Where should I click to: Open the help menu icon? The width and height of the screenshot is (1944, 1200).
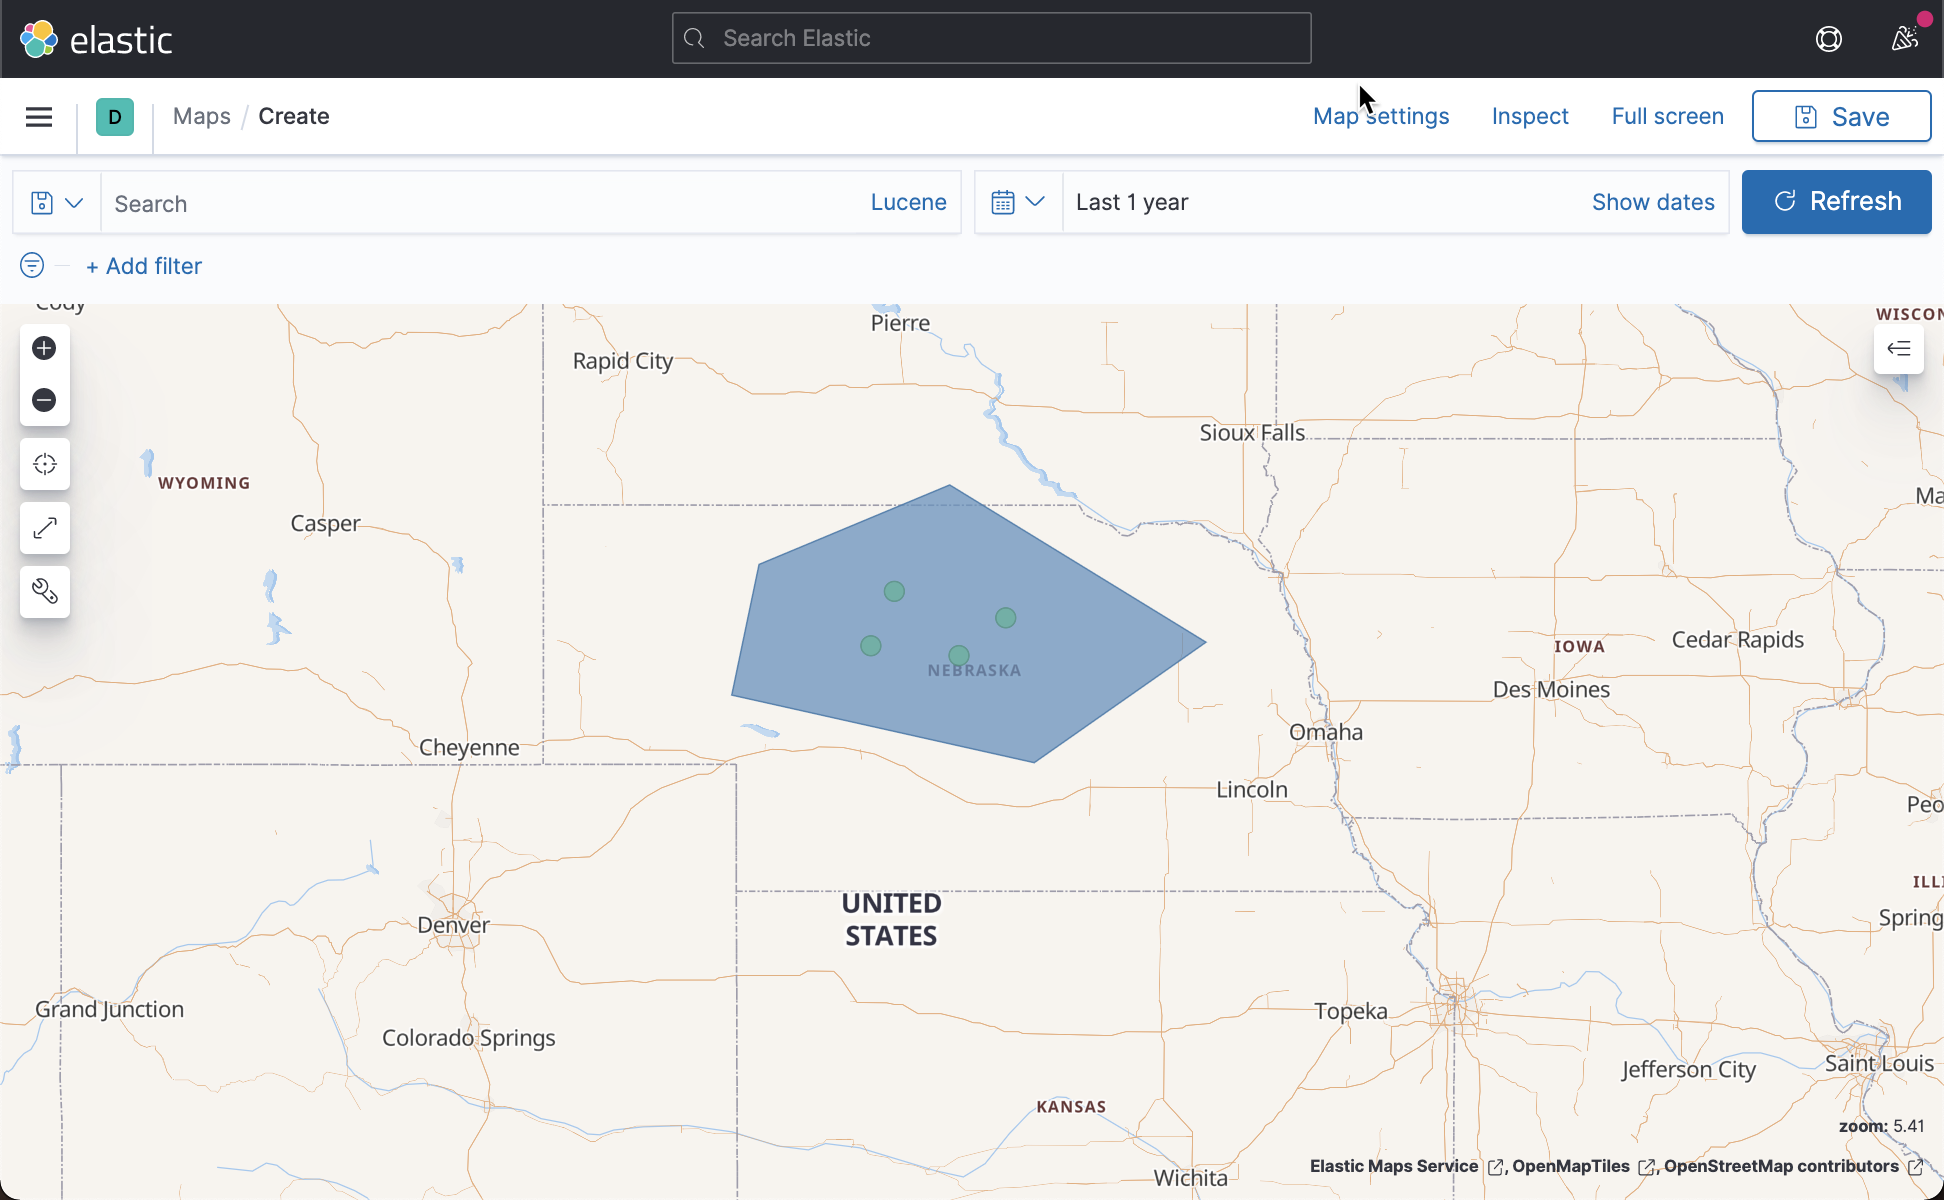[1828, 39]
